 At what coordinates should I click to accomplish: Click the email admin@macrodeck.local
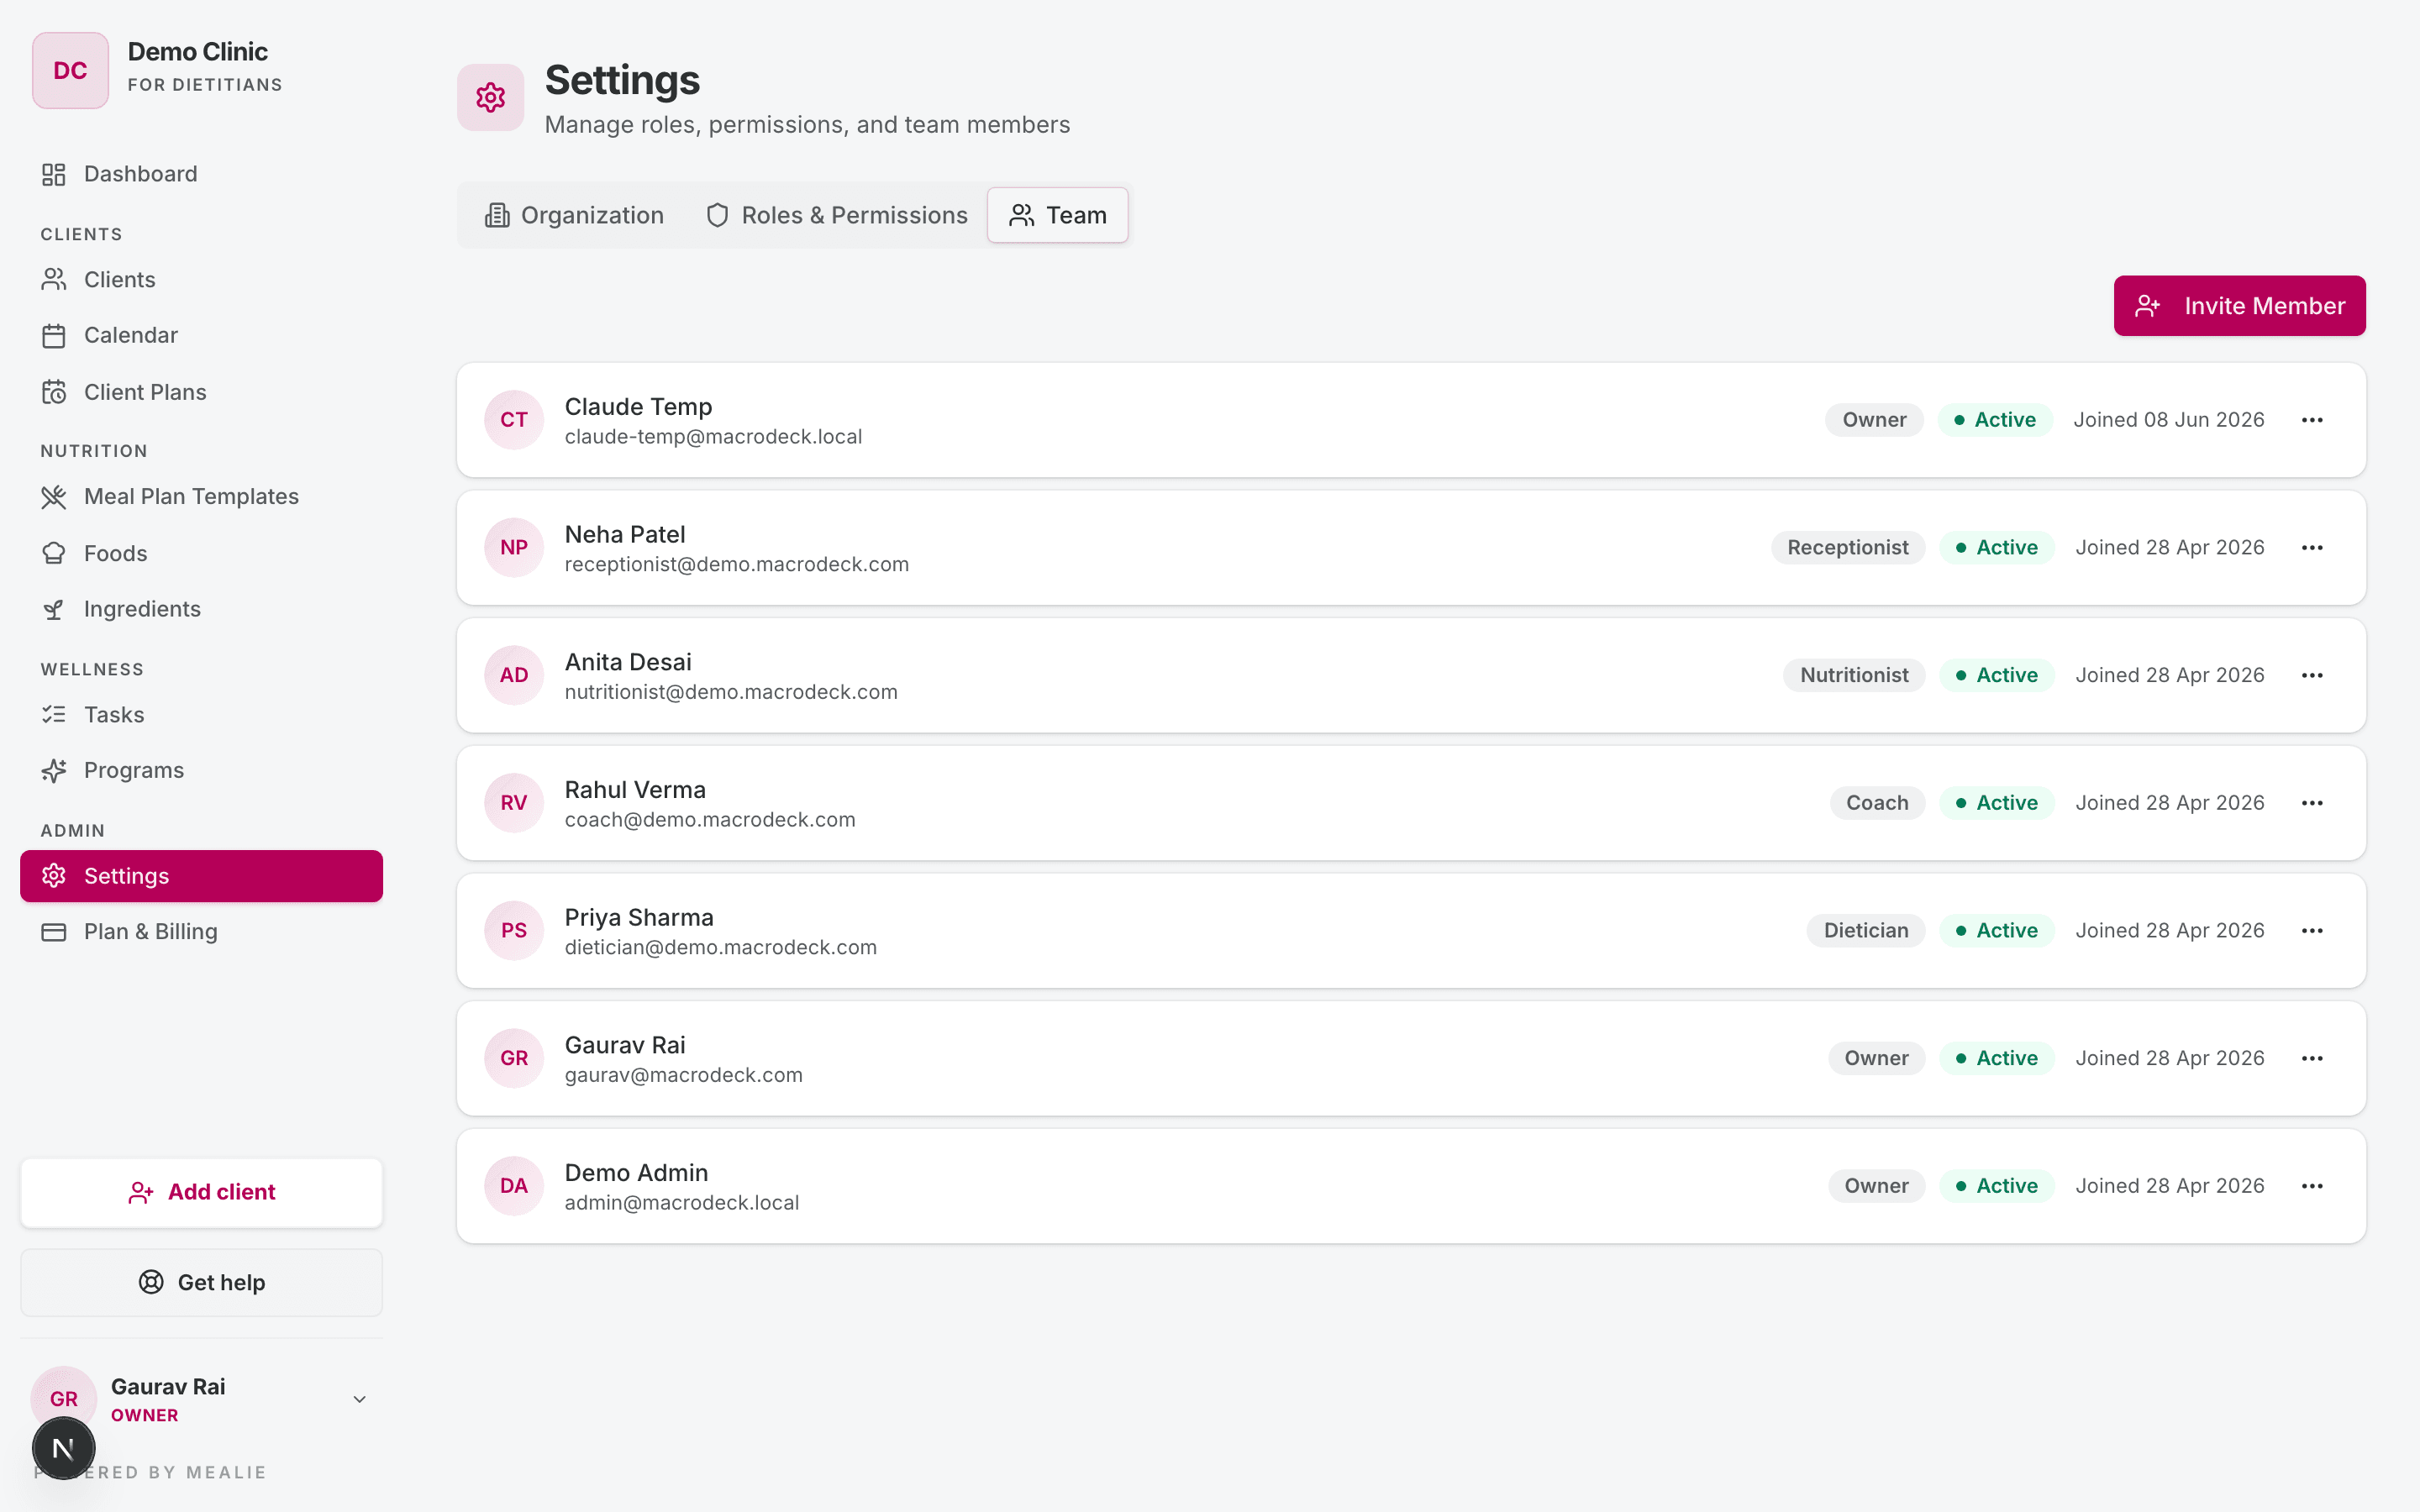[682, 1203]
